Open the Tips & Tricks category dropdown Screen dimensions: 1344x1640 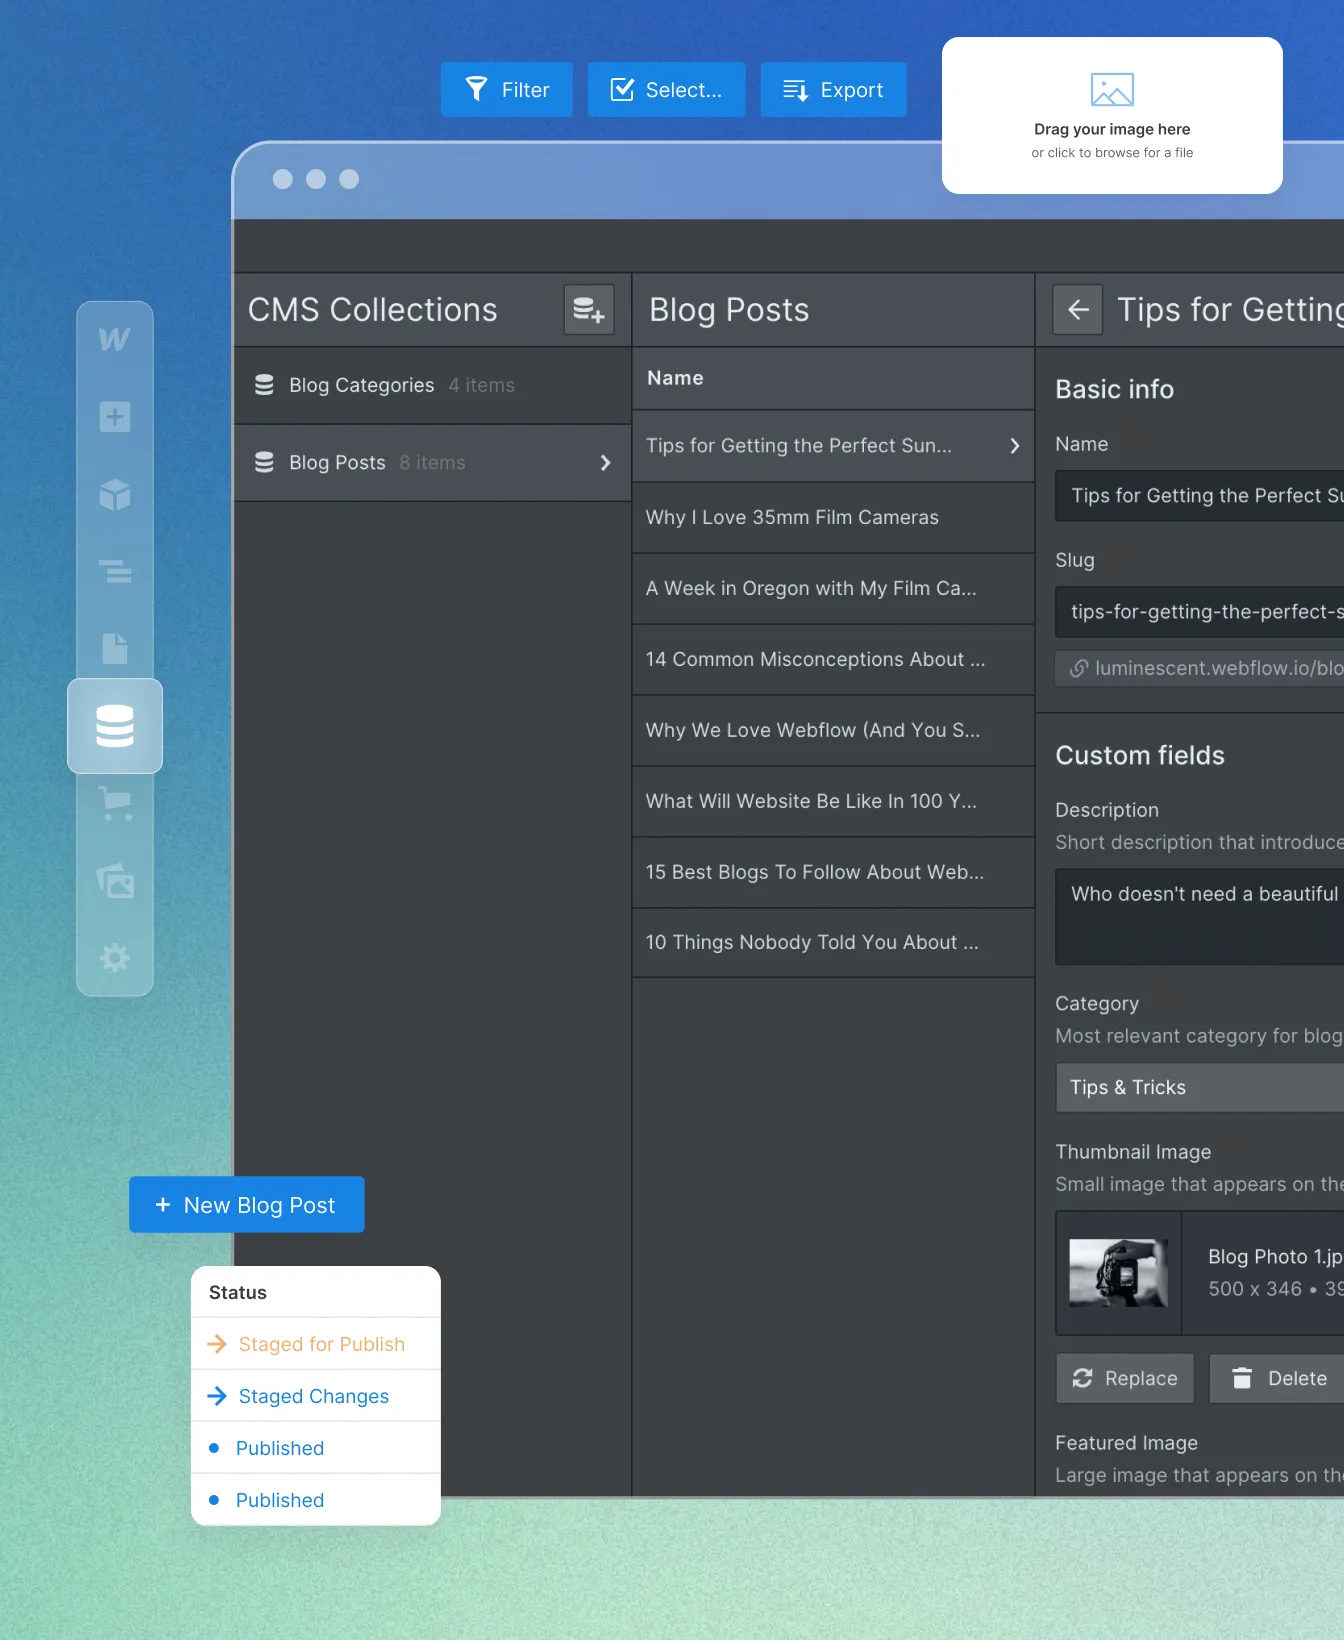point(1200,1088)
